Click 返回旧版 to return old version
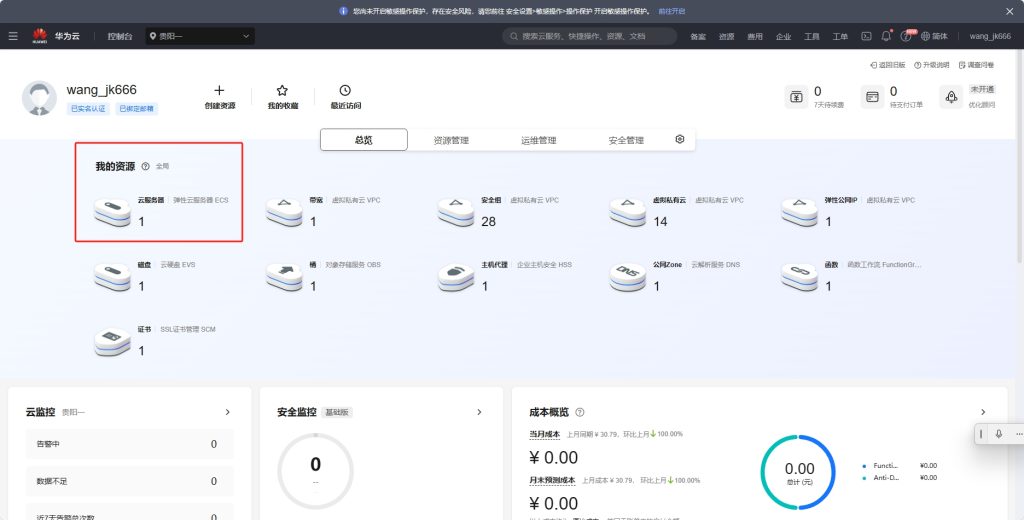Screen dimensions: 1024x520 pyautogui.click(x=888, y=65)
